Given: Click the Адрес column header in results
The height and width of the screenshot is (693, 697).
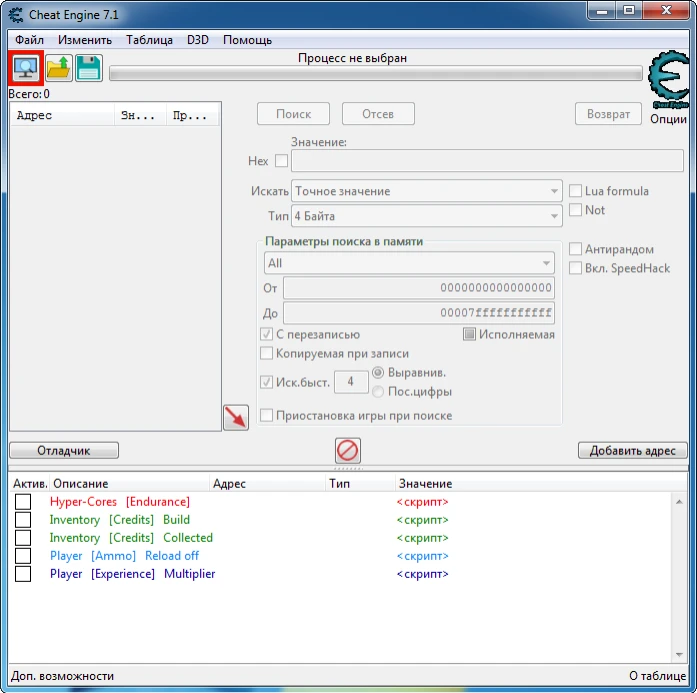Looking at the screenshot, I should (62, 115).
